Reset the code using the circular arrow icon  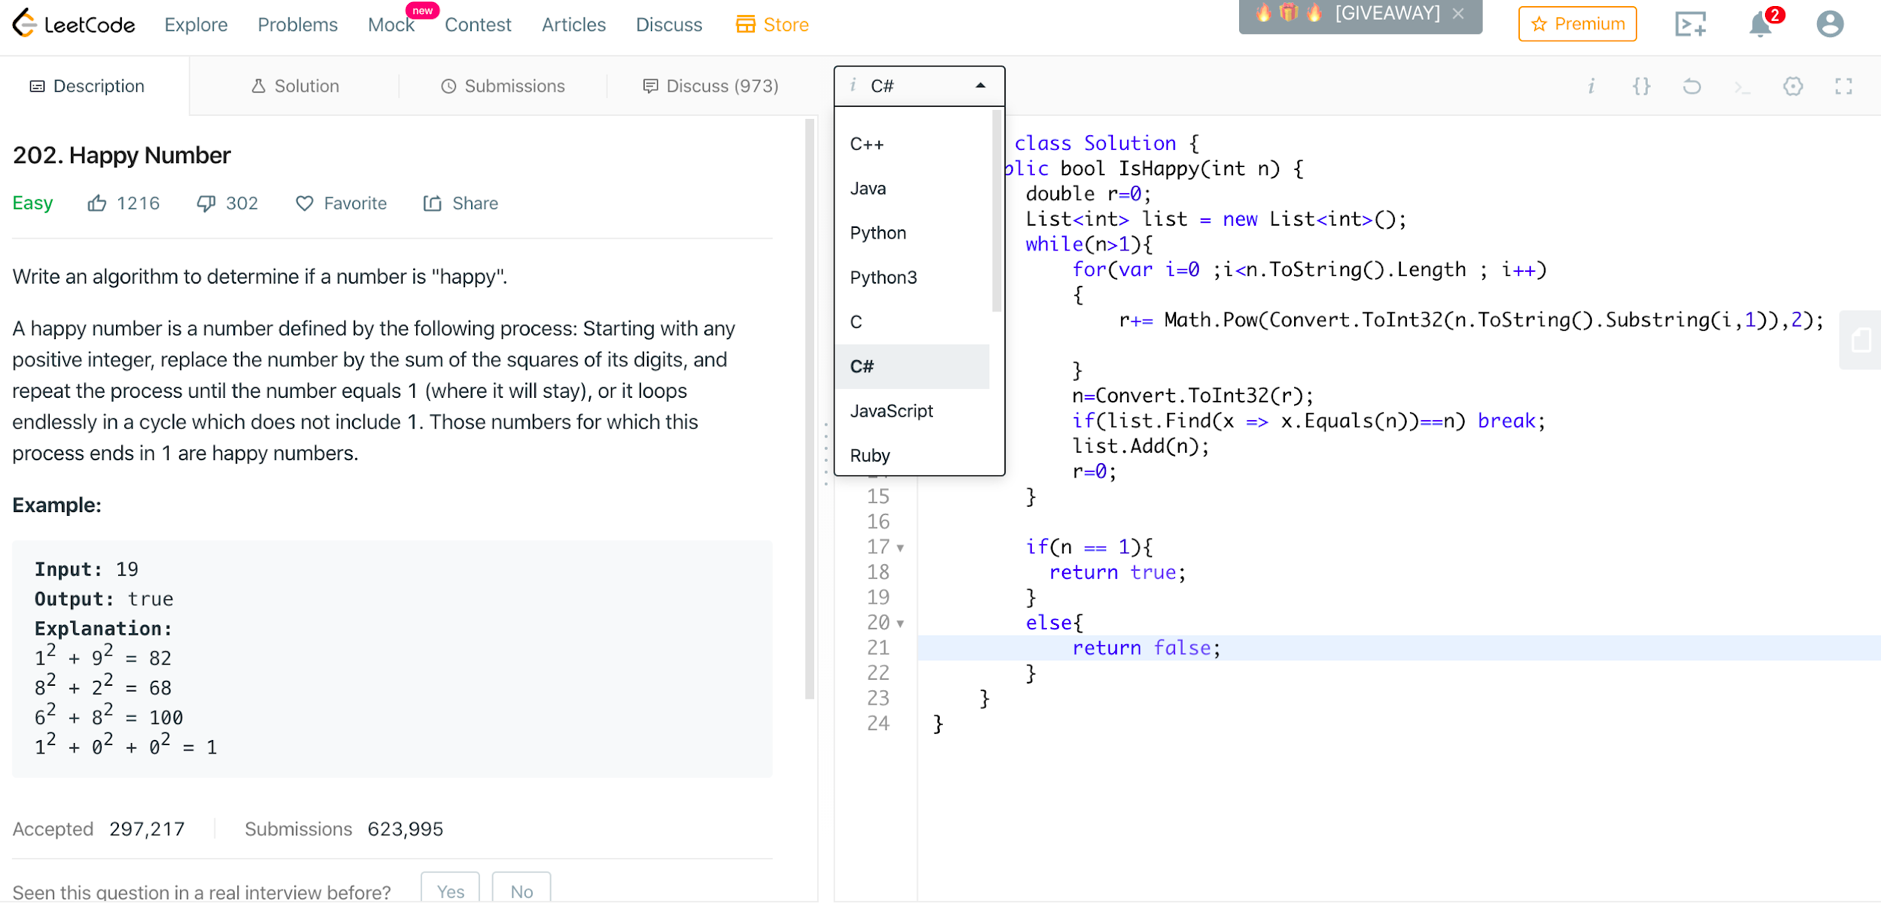(x=1692, y=86)
